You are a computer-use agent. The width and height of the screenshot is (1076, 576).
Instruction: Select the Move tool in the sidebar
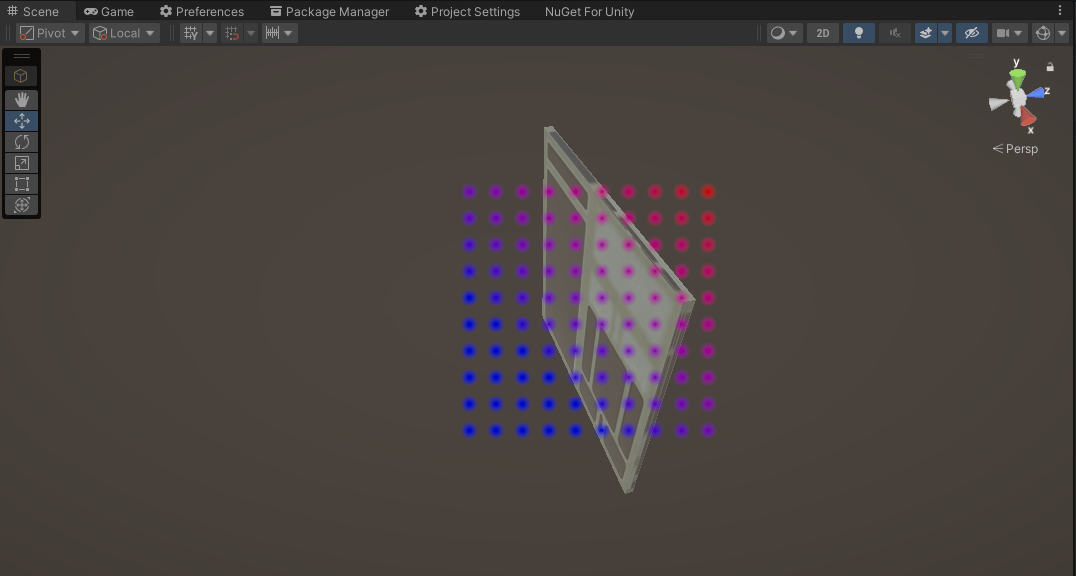(x=21, y=120)
